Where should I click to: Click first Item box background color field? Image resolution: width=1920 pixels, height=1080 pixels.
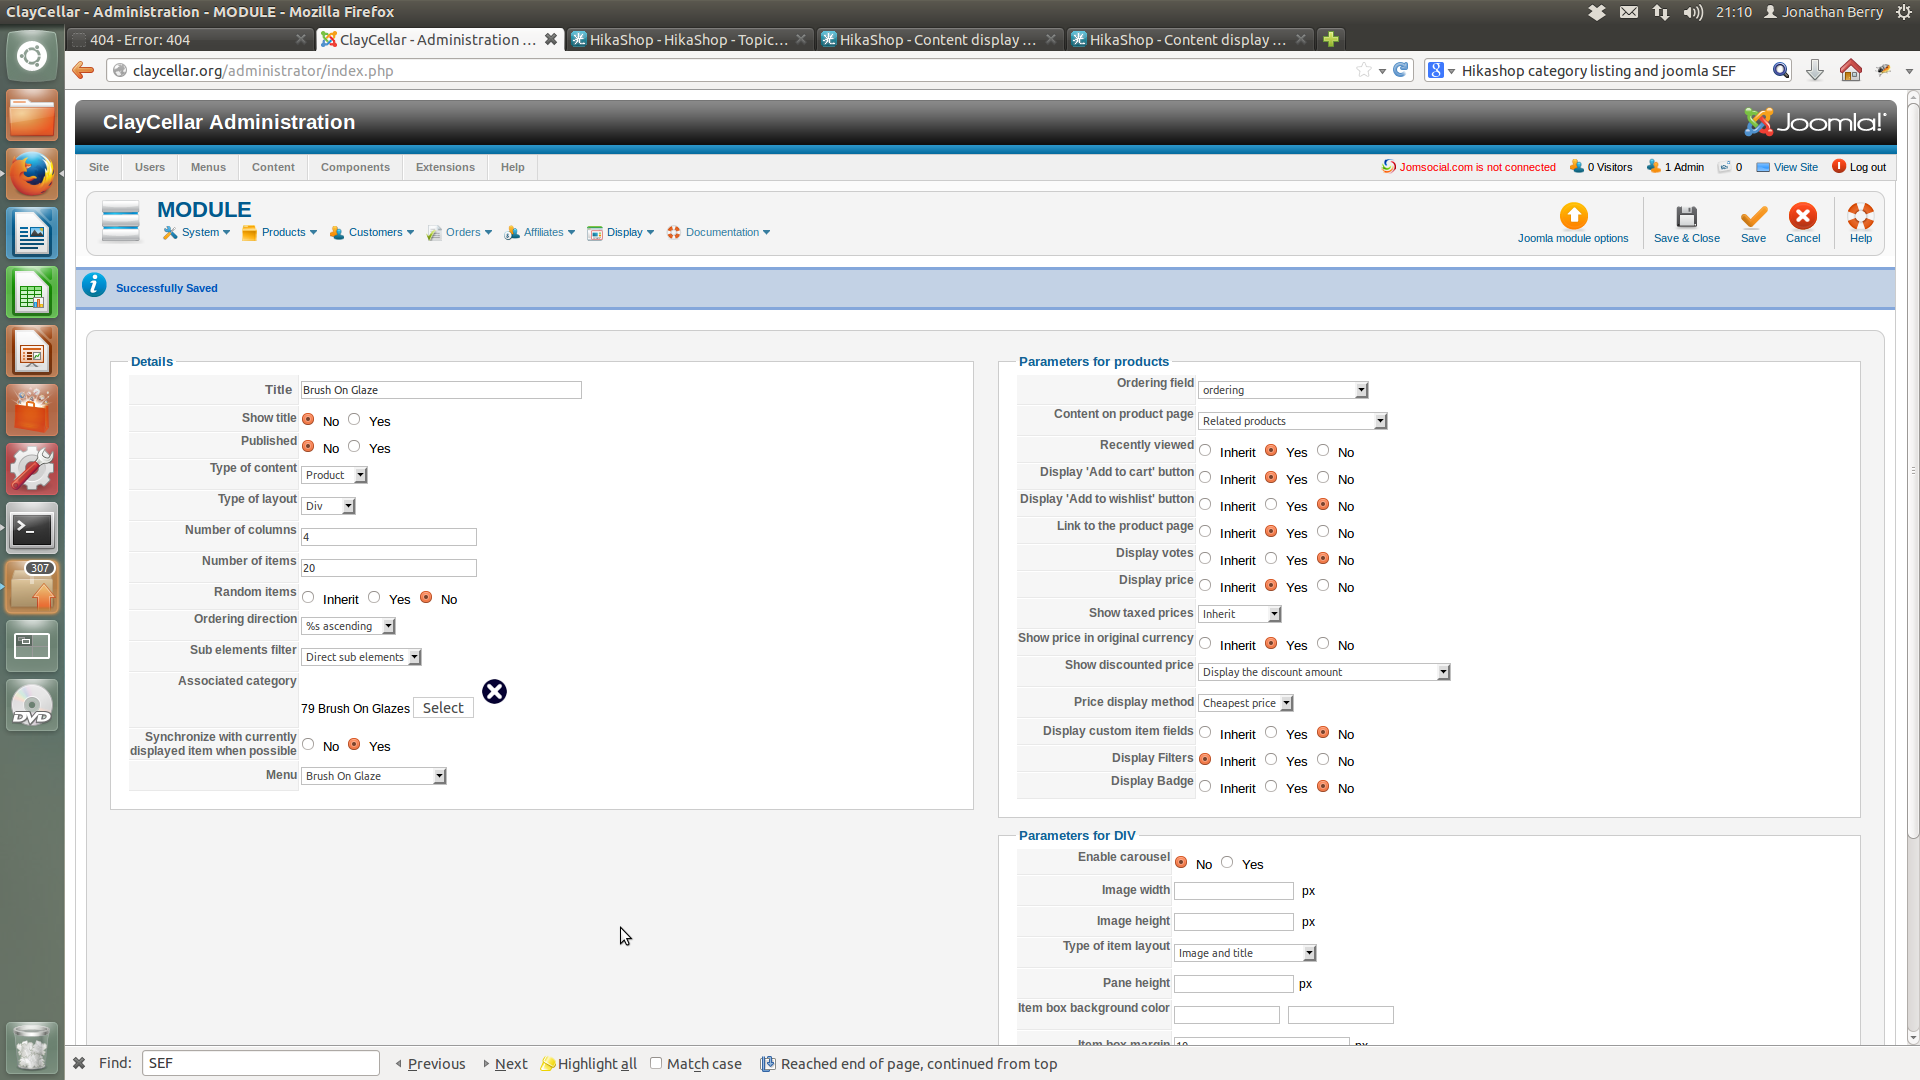coord(1226,1015)
